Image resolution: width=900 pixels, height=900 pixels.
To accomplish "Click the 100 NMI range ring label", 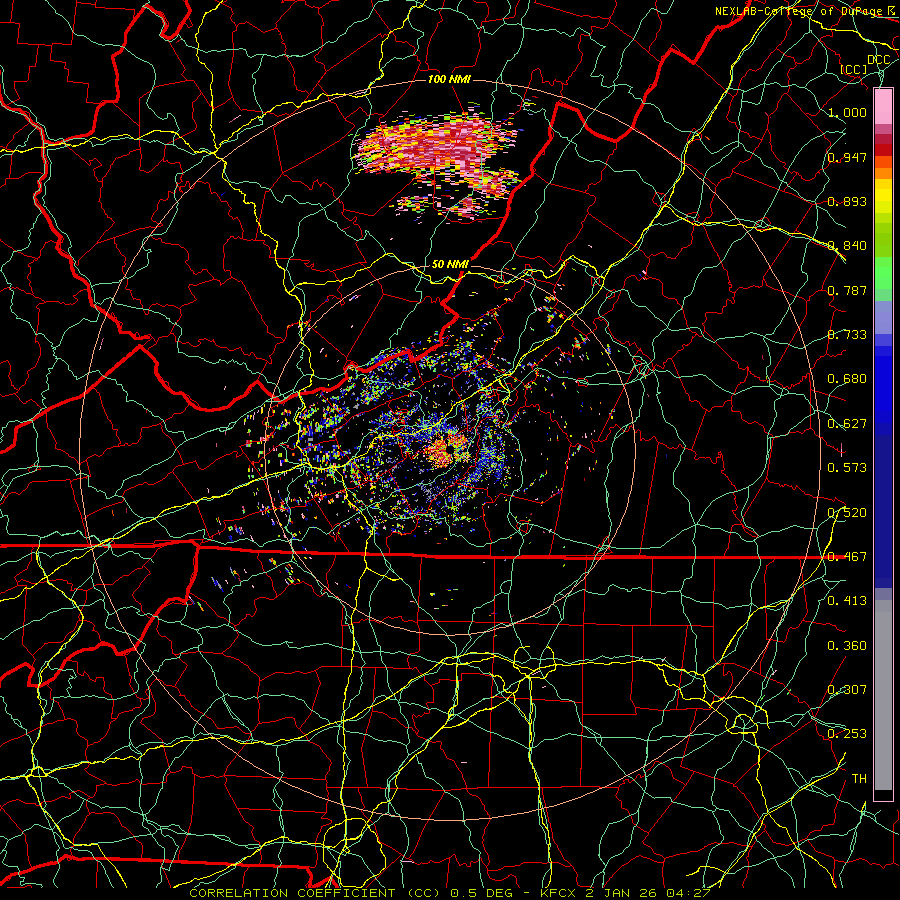I will pos(449,79).
